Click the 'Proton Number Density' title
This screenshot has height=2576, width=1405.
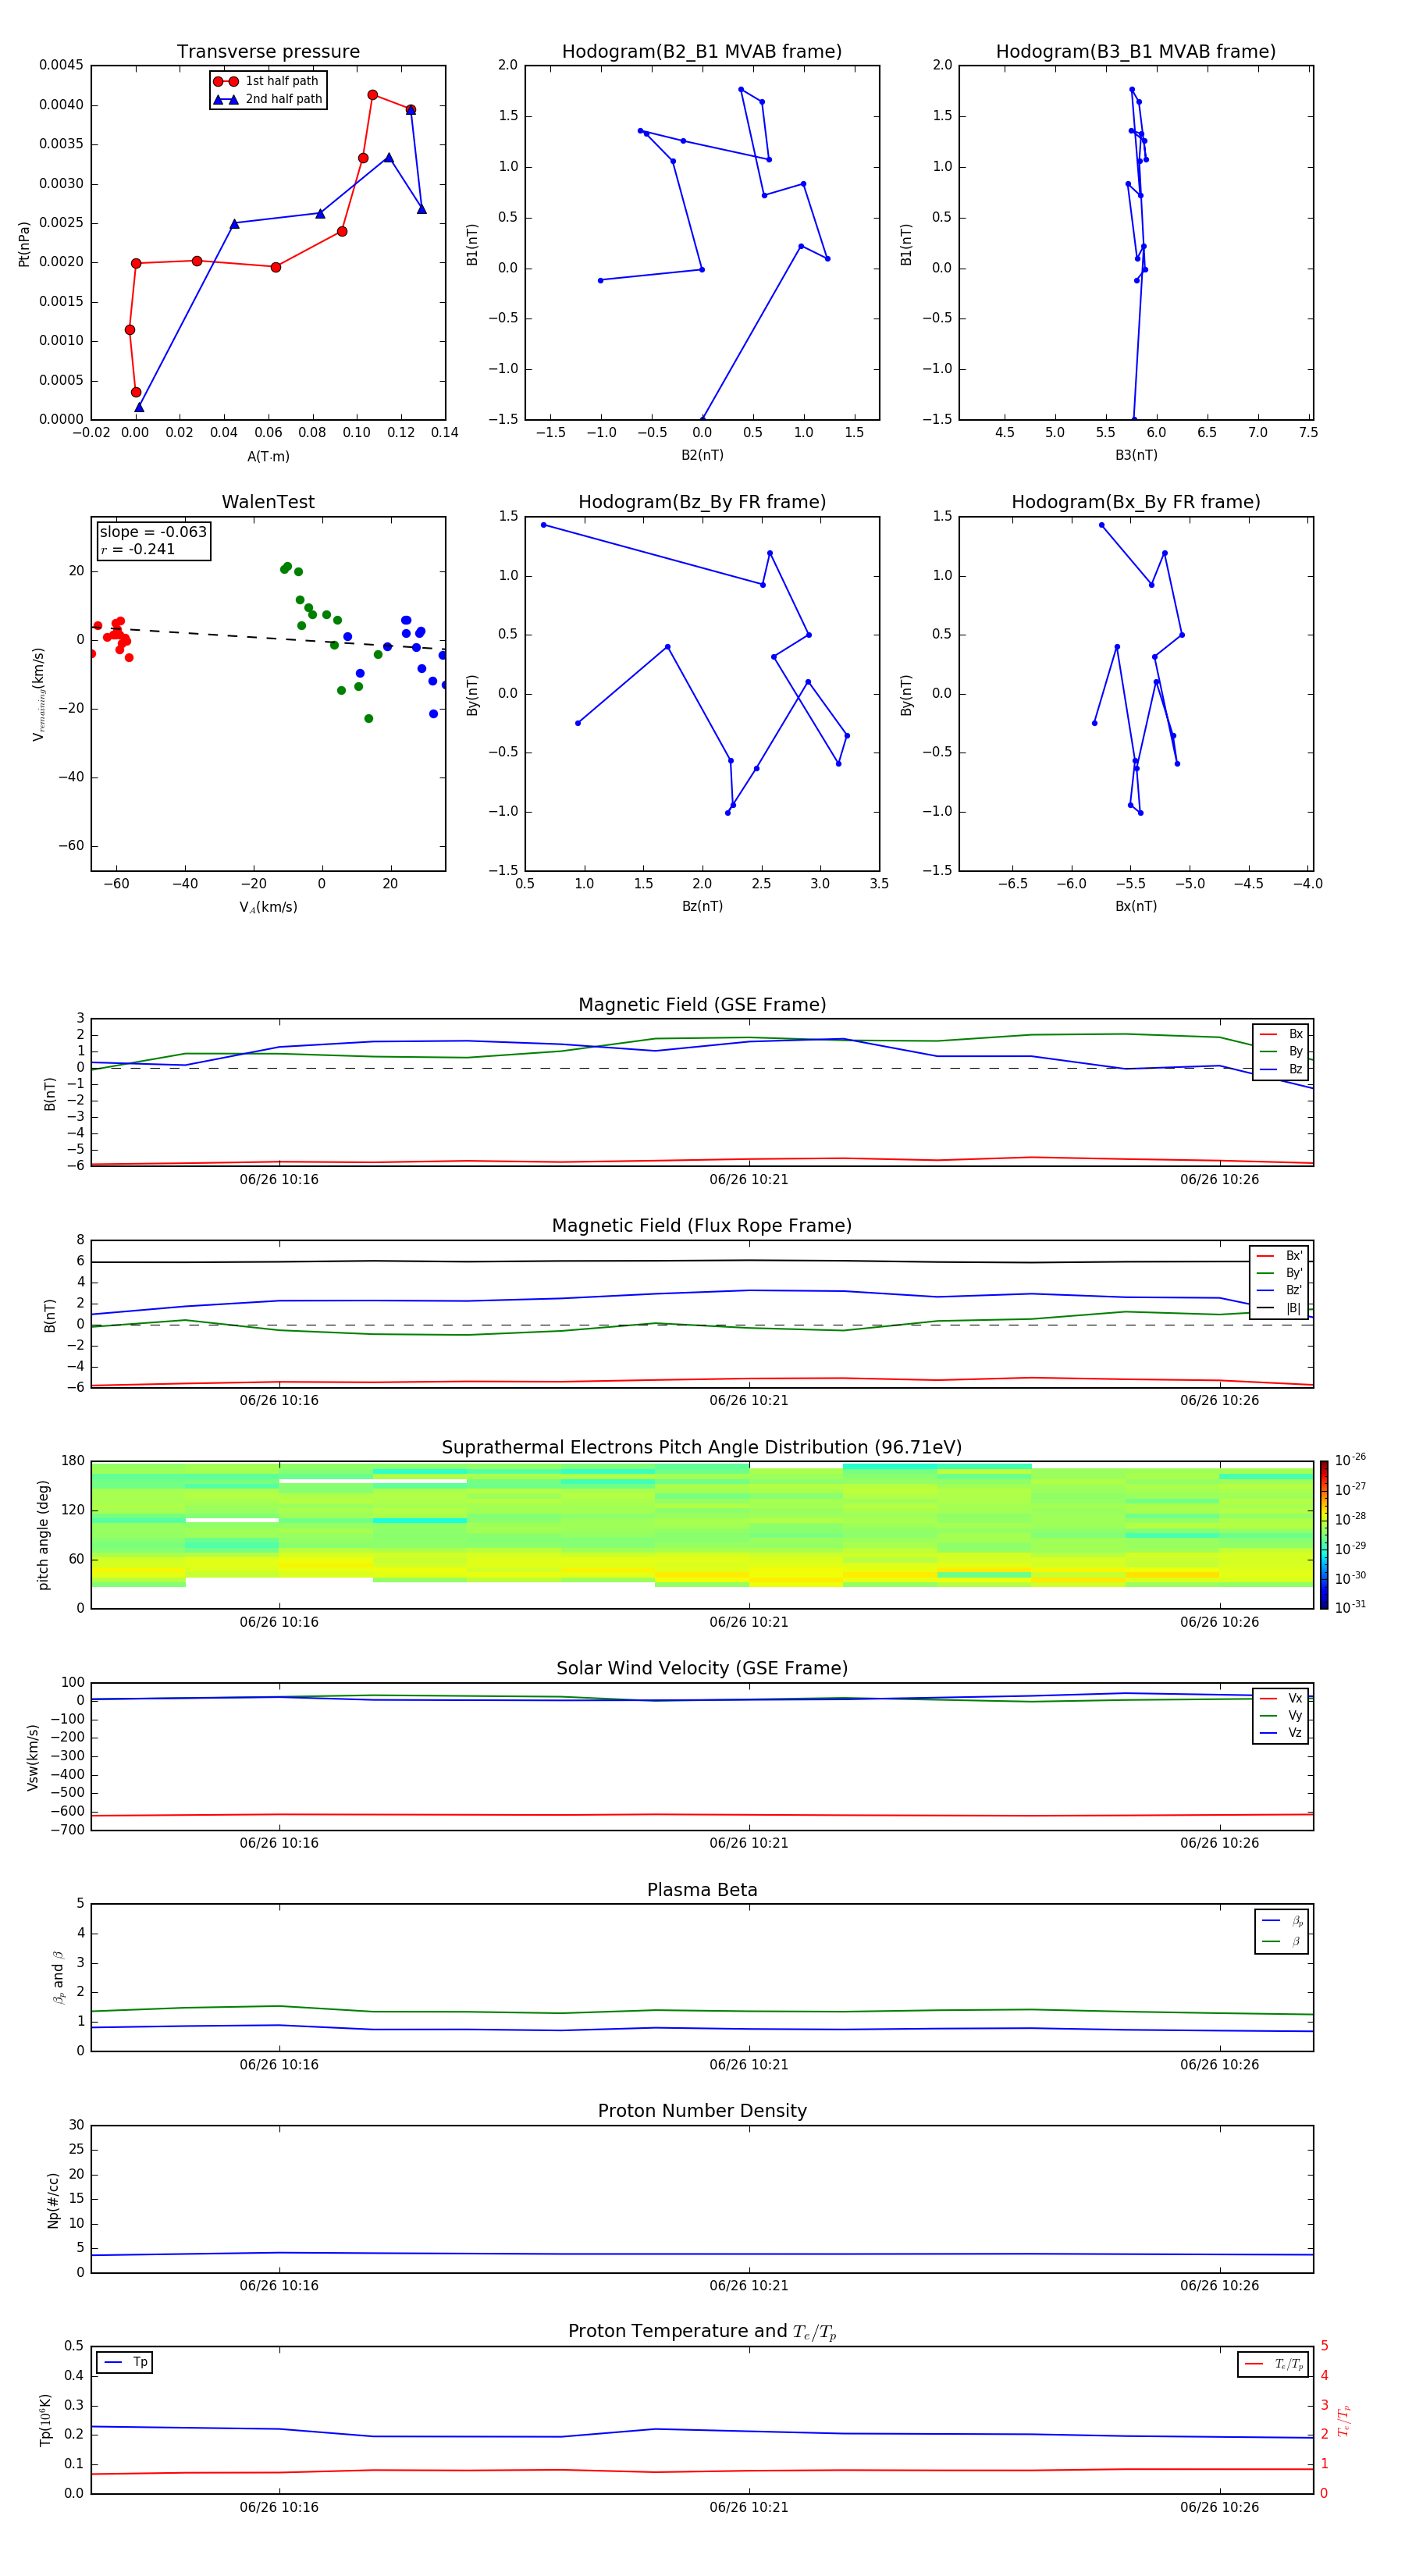click(702, 2111)
